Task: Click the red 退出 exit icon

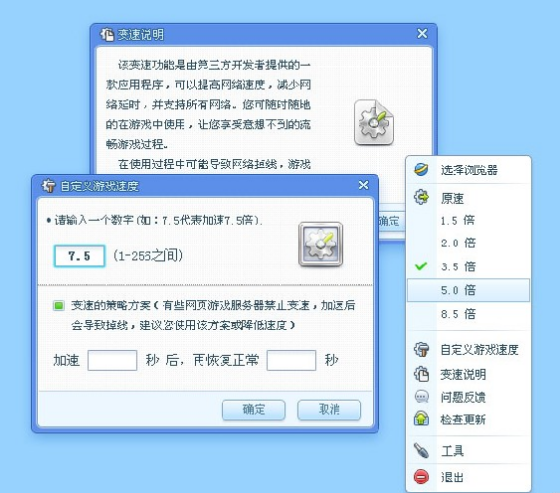Action: pyautogui.click(x=421, y=477)
